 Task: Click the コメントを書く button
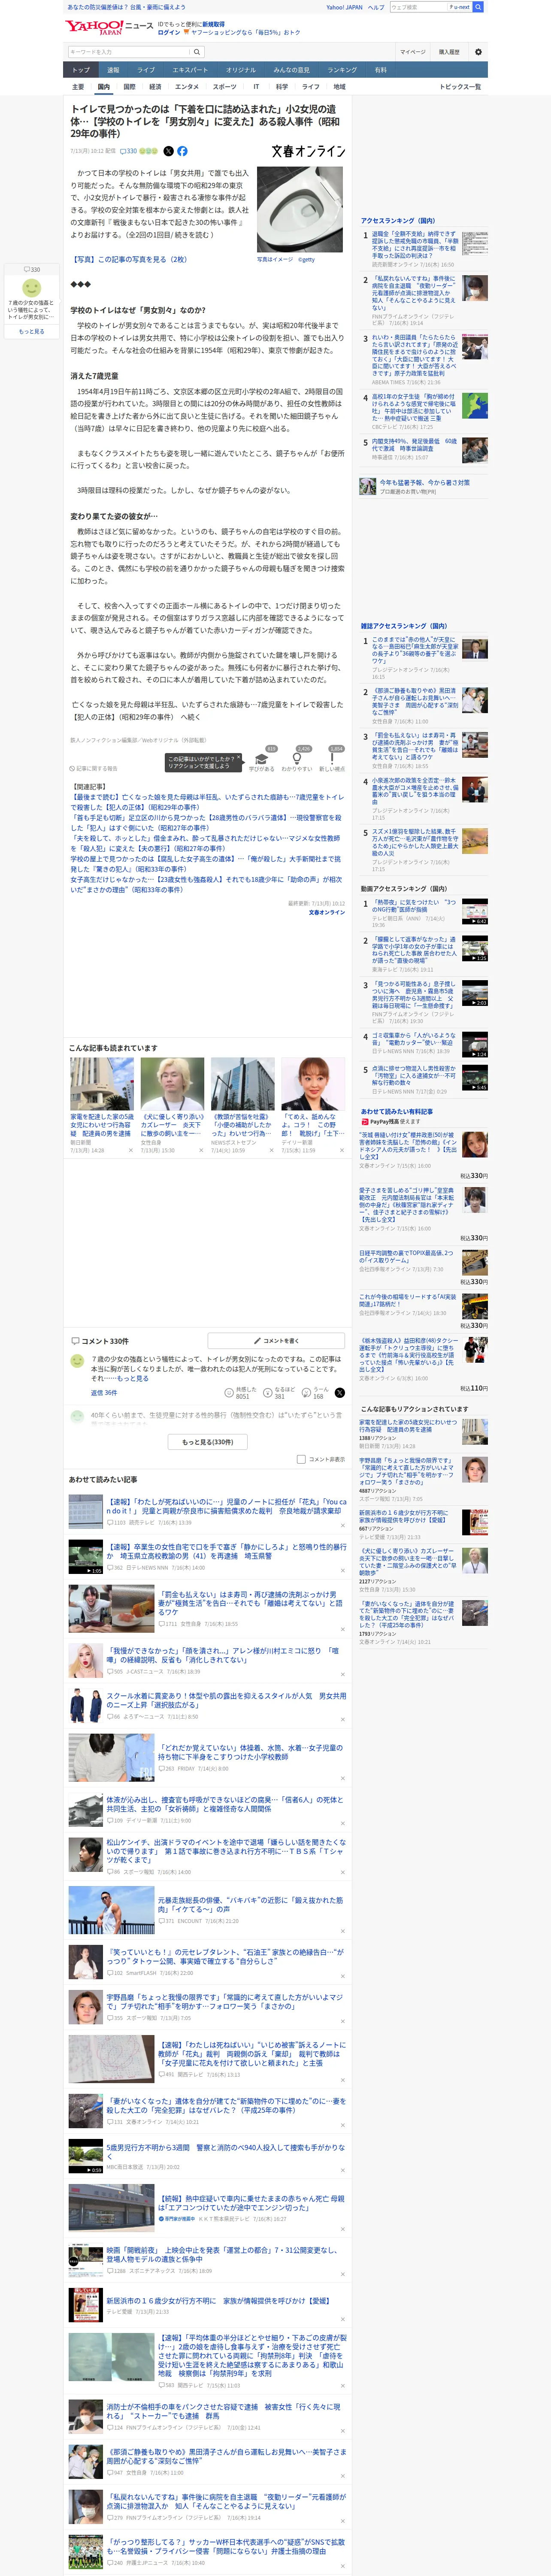click(277, 1340)
